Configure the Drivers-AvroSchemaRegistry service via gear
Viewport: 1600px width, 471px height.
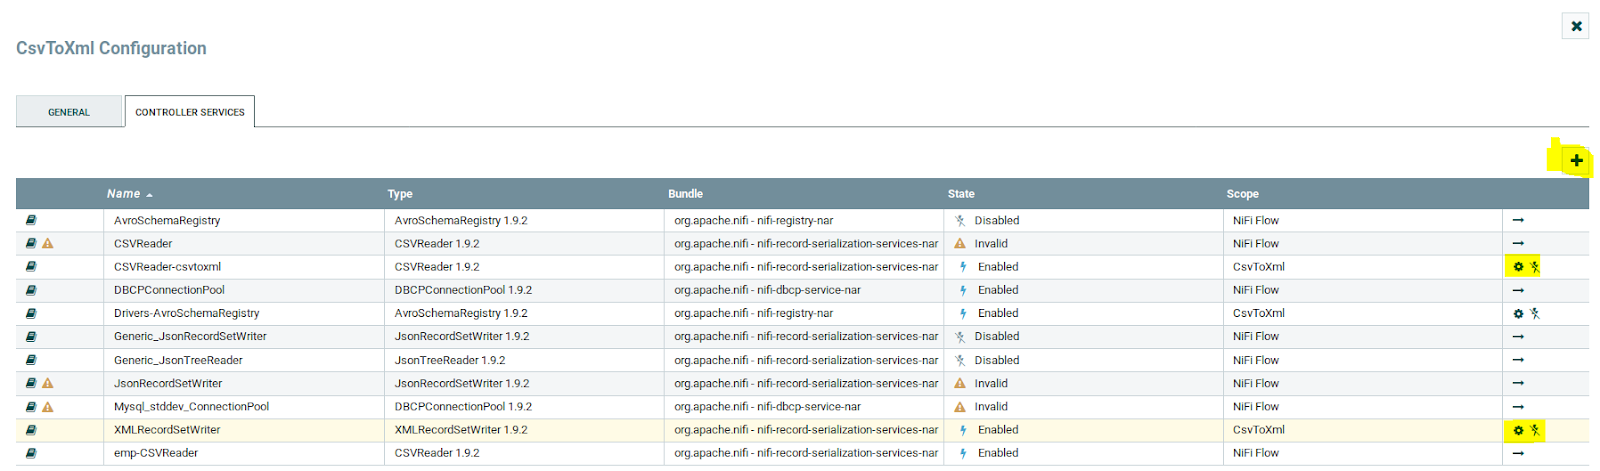tap(1518, 314)
